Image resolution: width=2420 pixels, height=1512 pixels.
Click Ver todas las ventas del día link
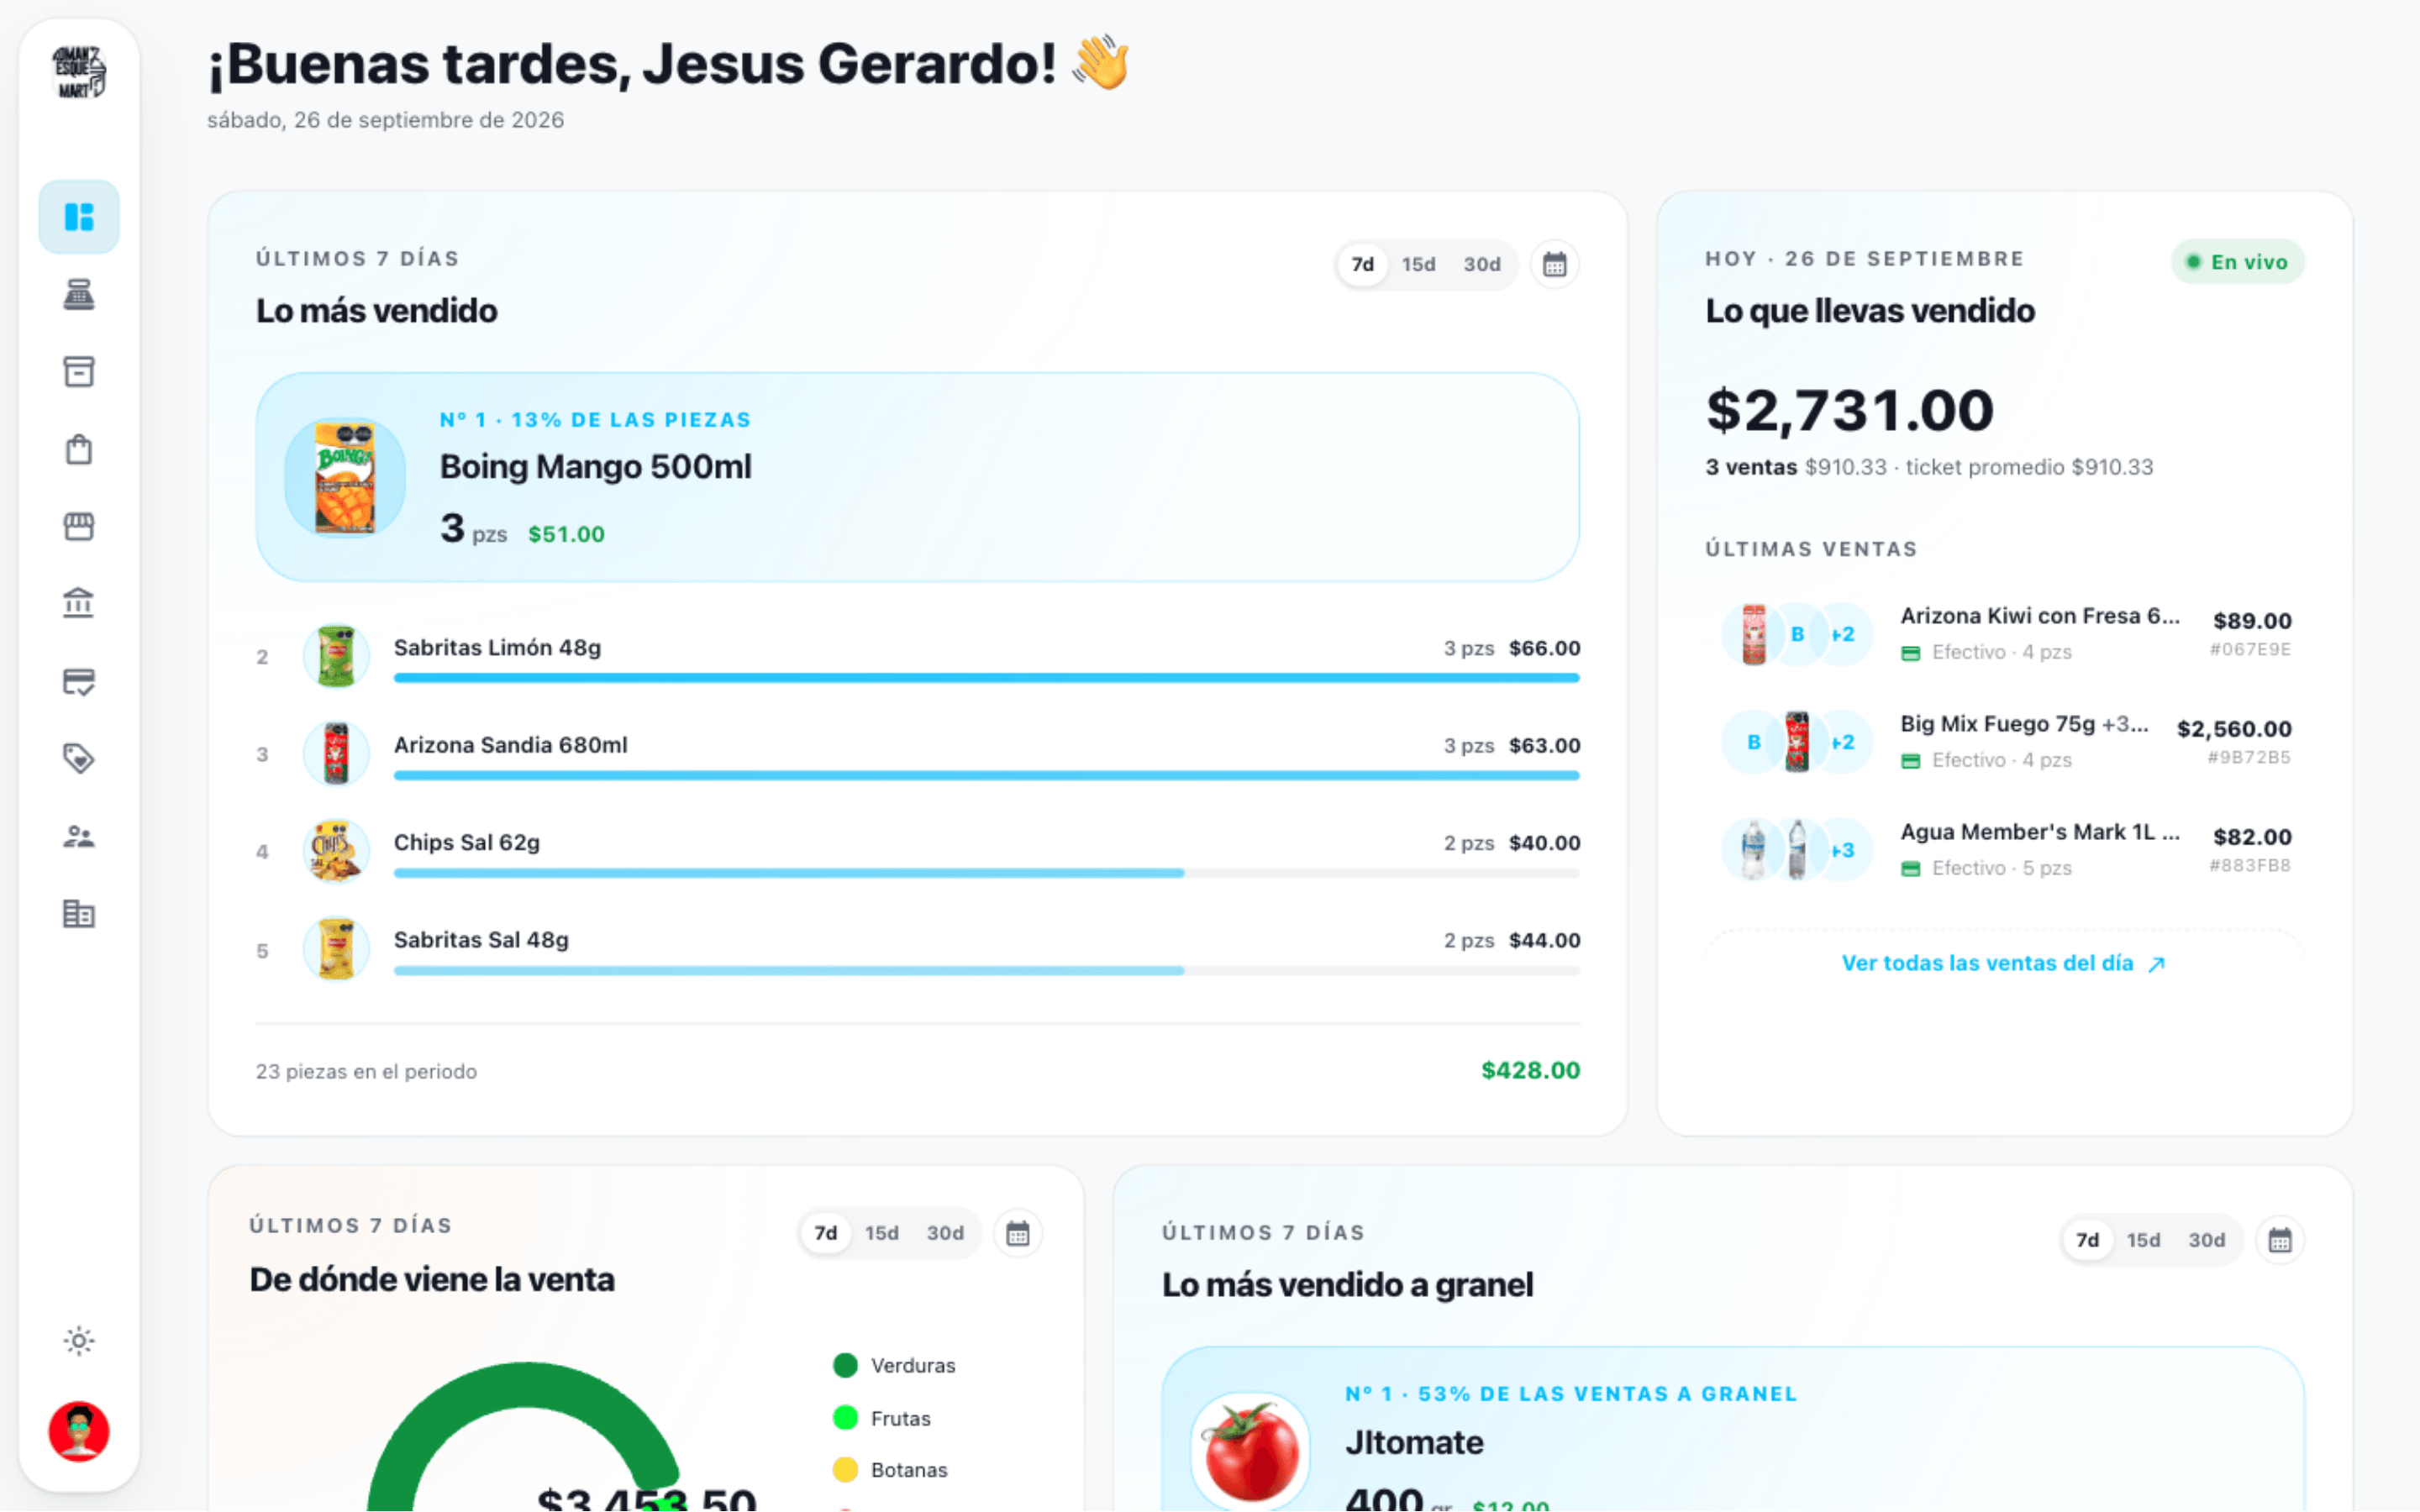(2004, 963)
